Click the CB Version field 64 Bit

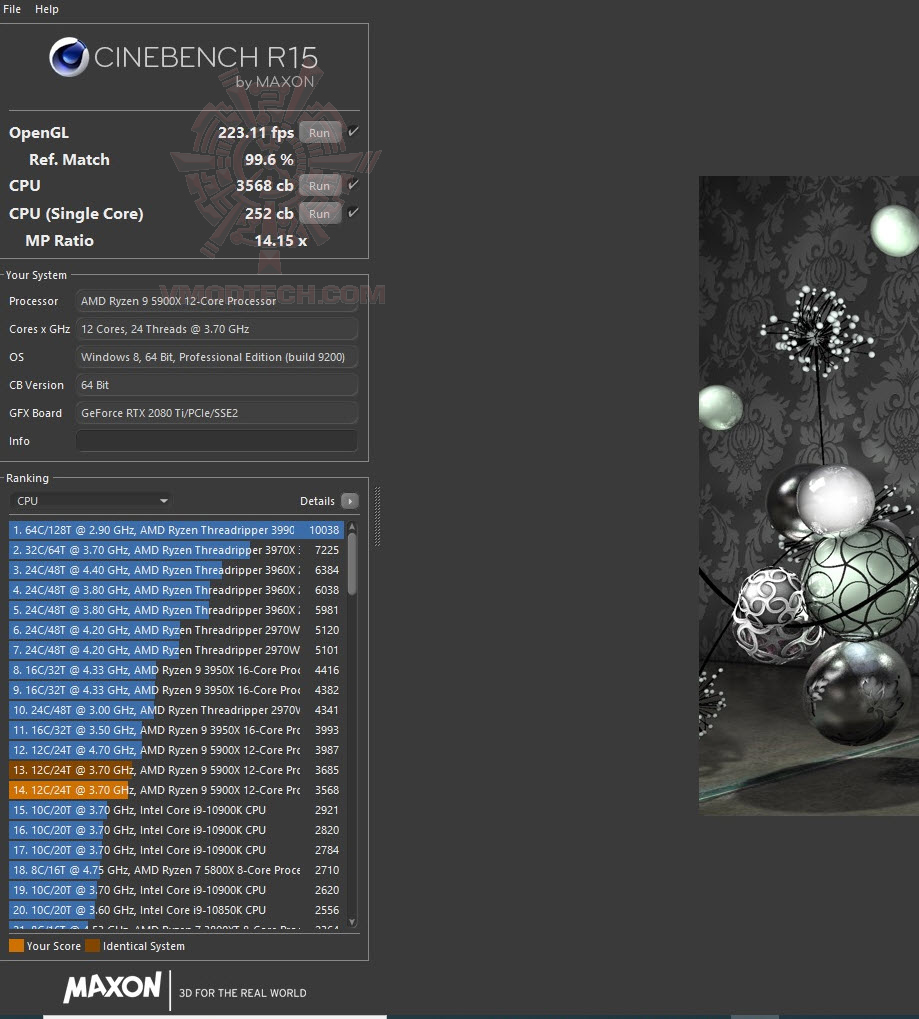click(216, 385)
